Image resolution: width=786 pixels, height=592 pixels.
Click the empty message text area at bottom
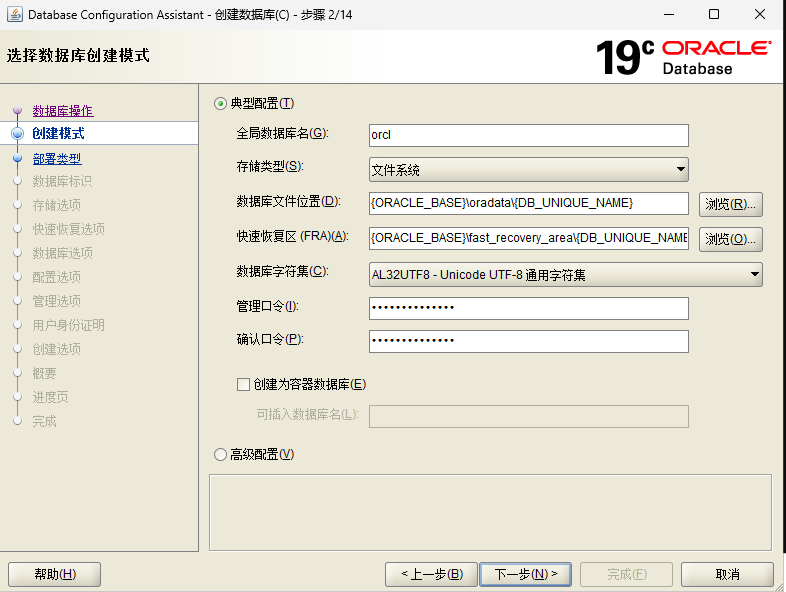(x=490, y=512)
